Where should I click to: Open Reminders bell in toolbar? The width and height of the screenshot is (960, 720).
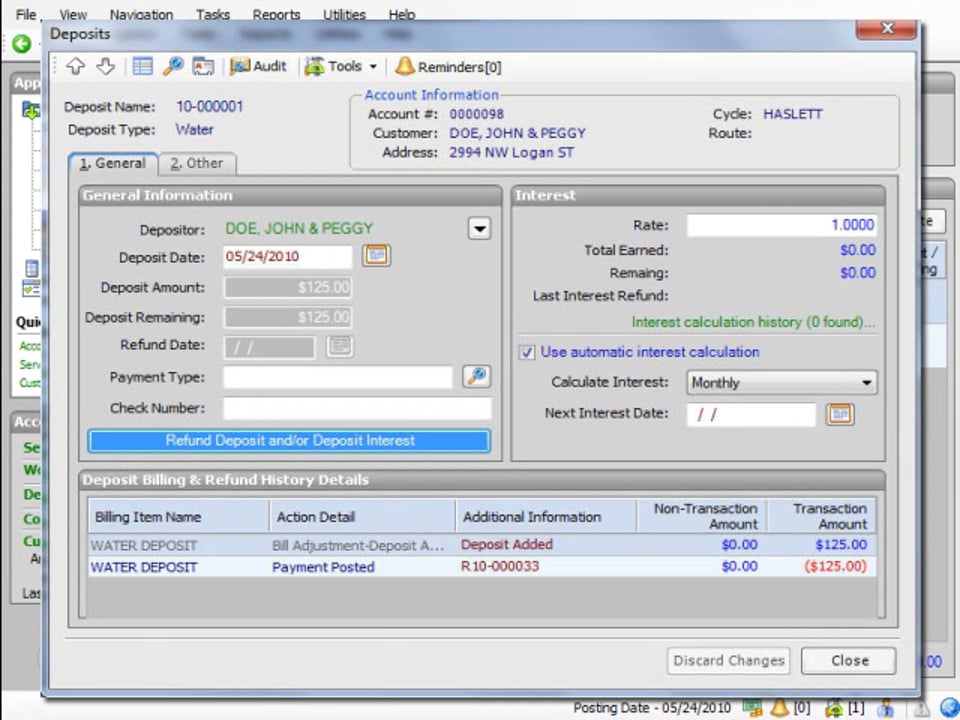pos(448,67)
